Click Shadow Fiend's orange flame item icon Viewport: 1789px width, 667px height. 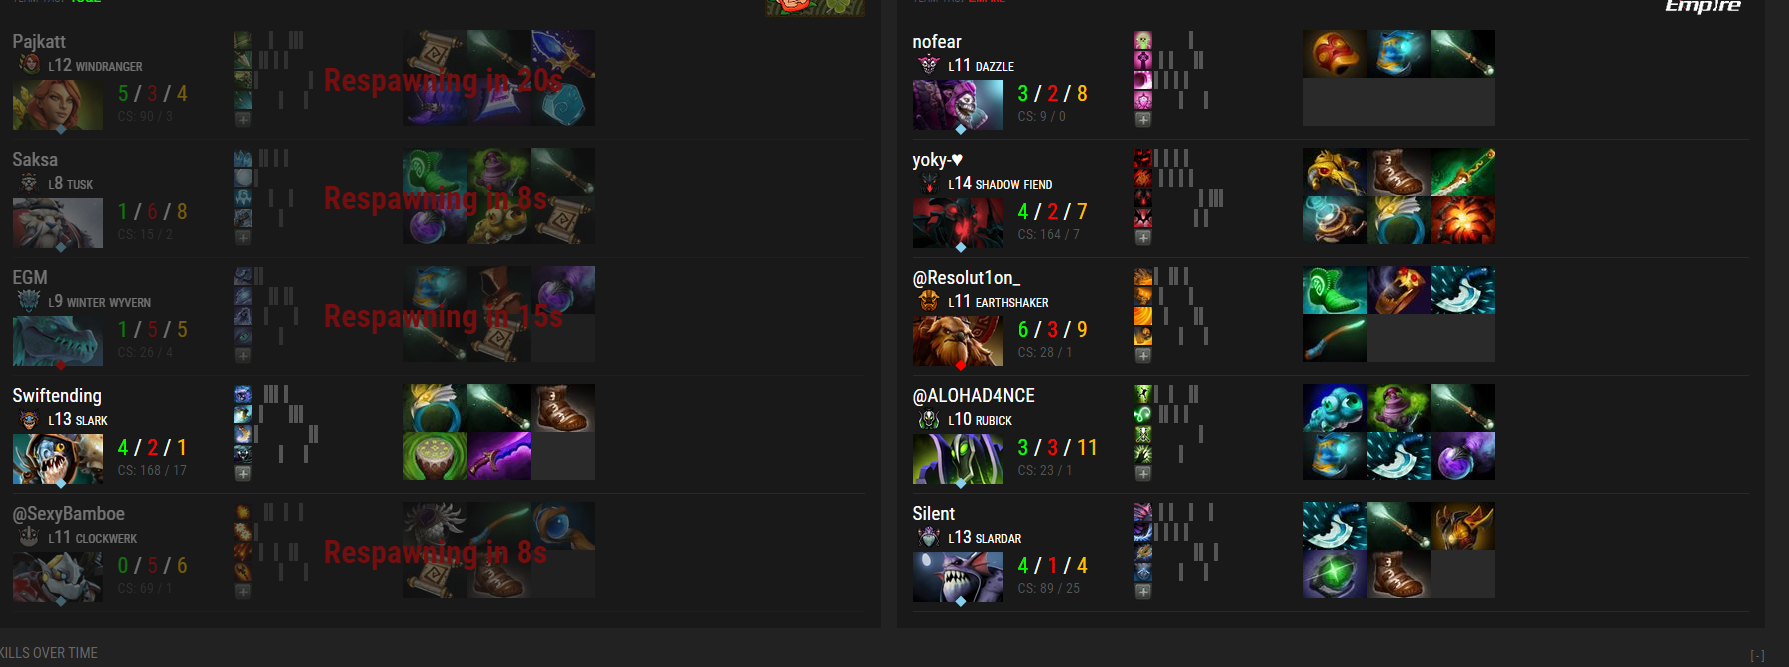pos(1463,220)
